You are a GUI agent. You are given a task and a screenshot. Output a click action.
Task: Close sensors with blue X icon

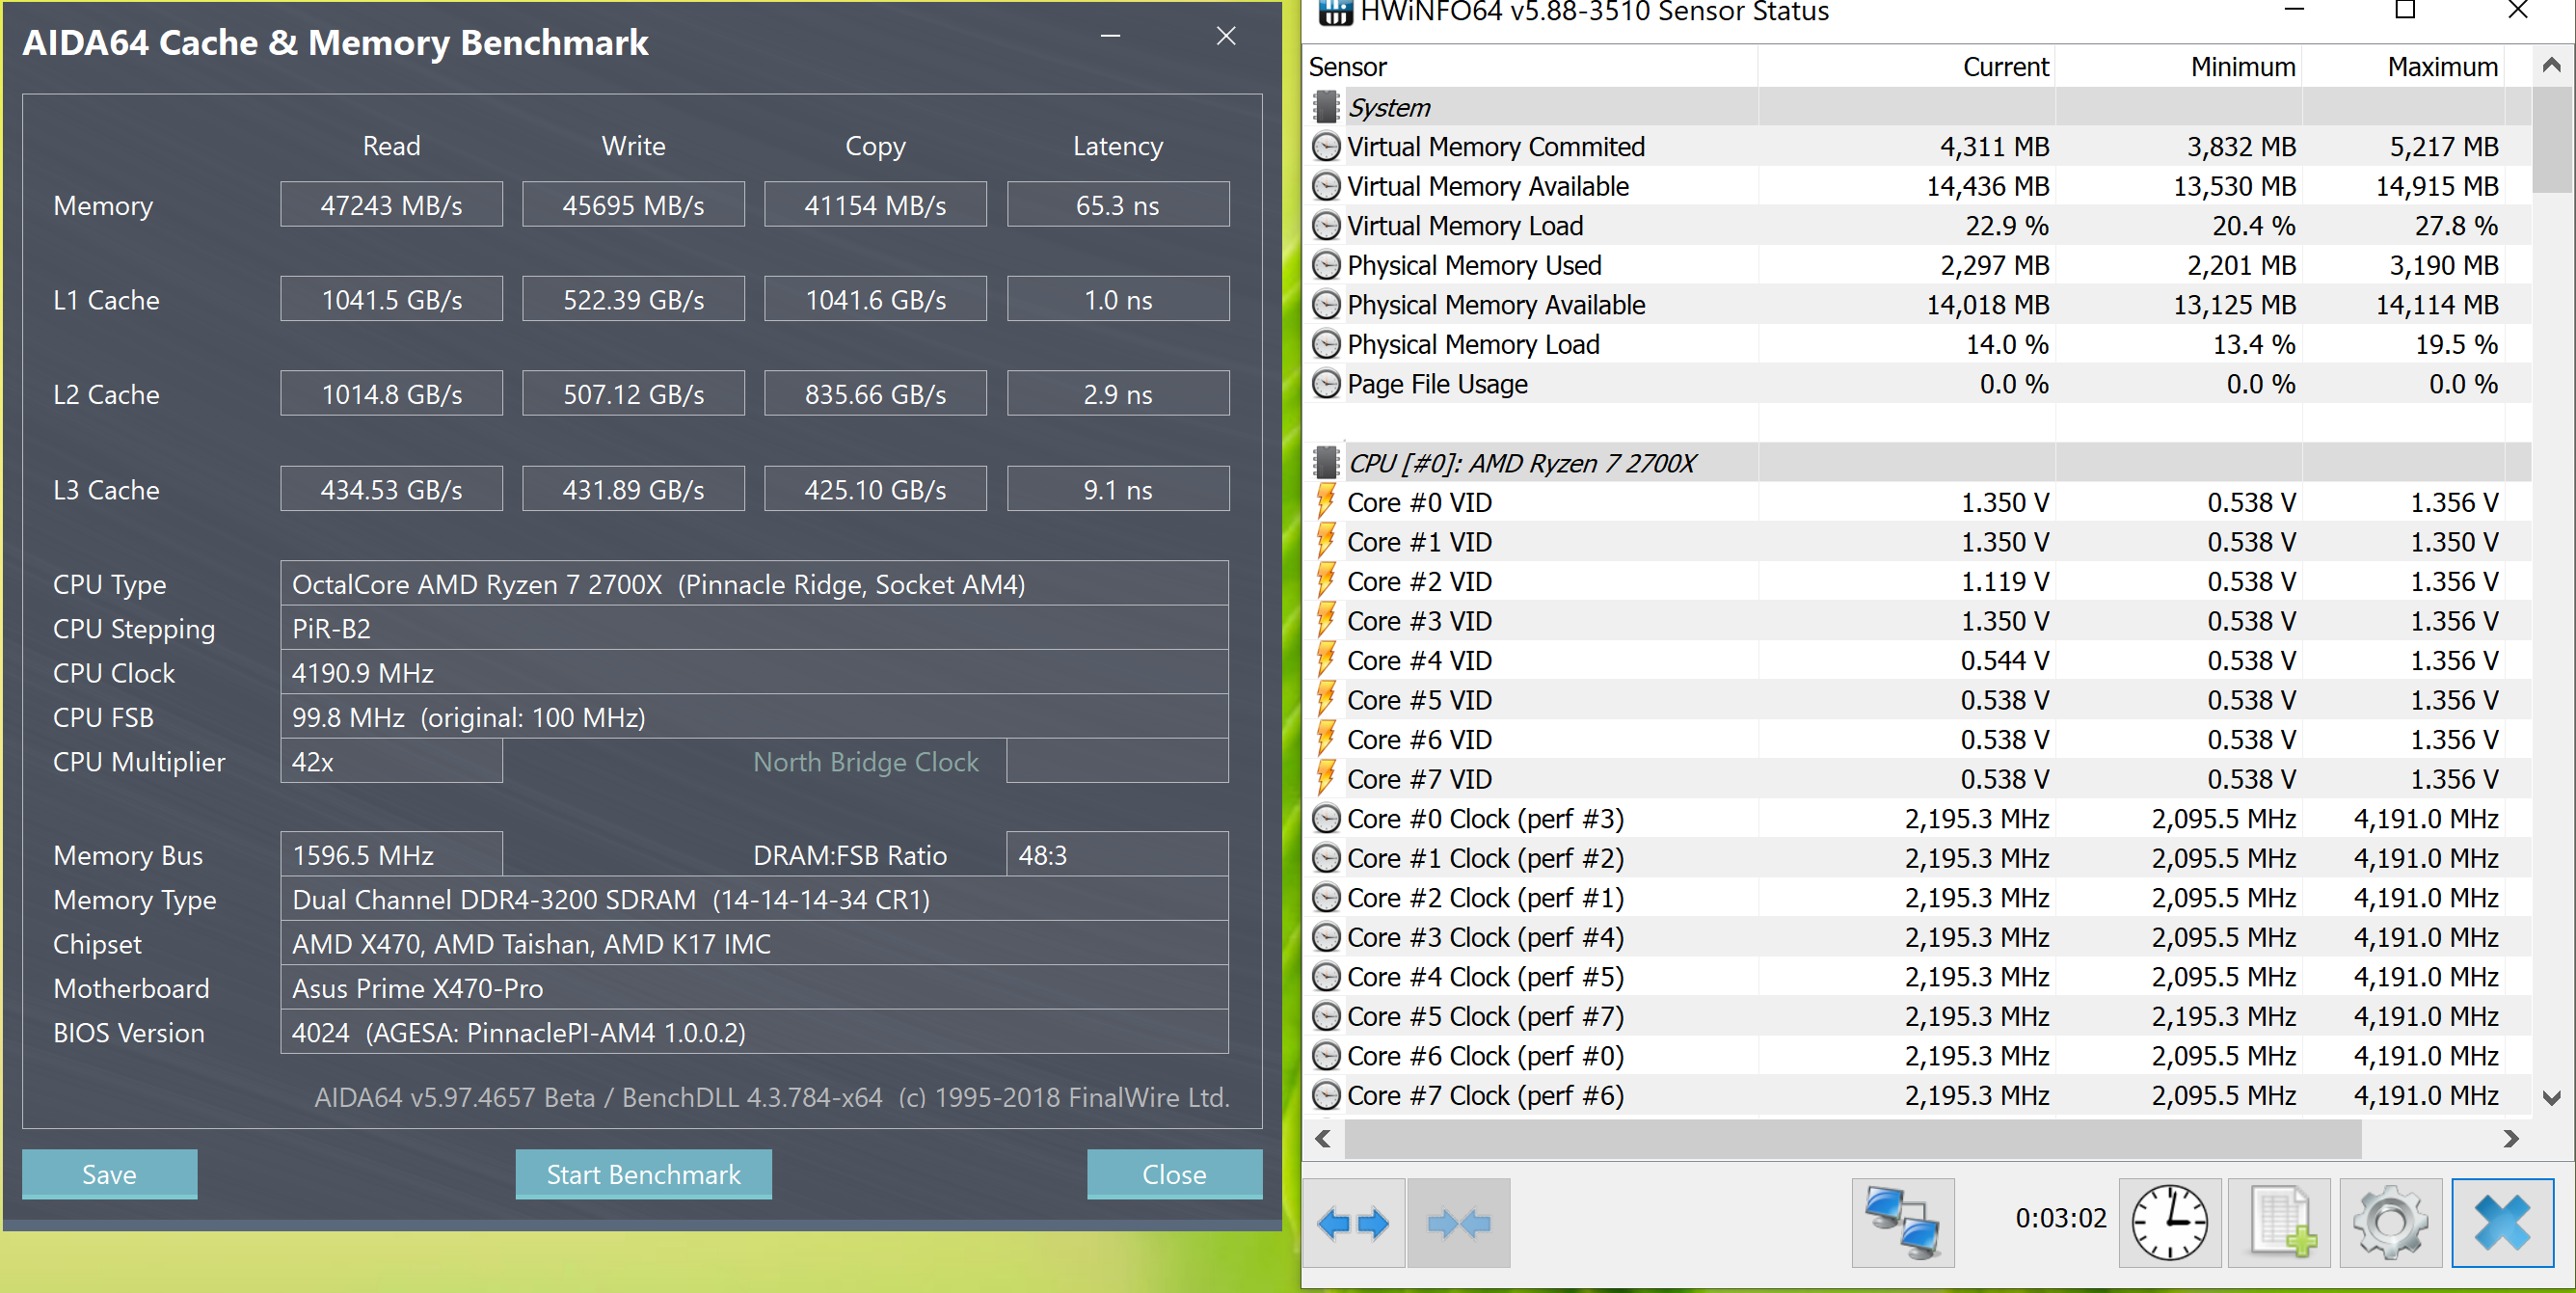coord(2502,1222)
